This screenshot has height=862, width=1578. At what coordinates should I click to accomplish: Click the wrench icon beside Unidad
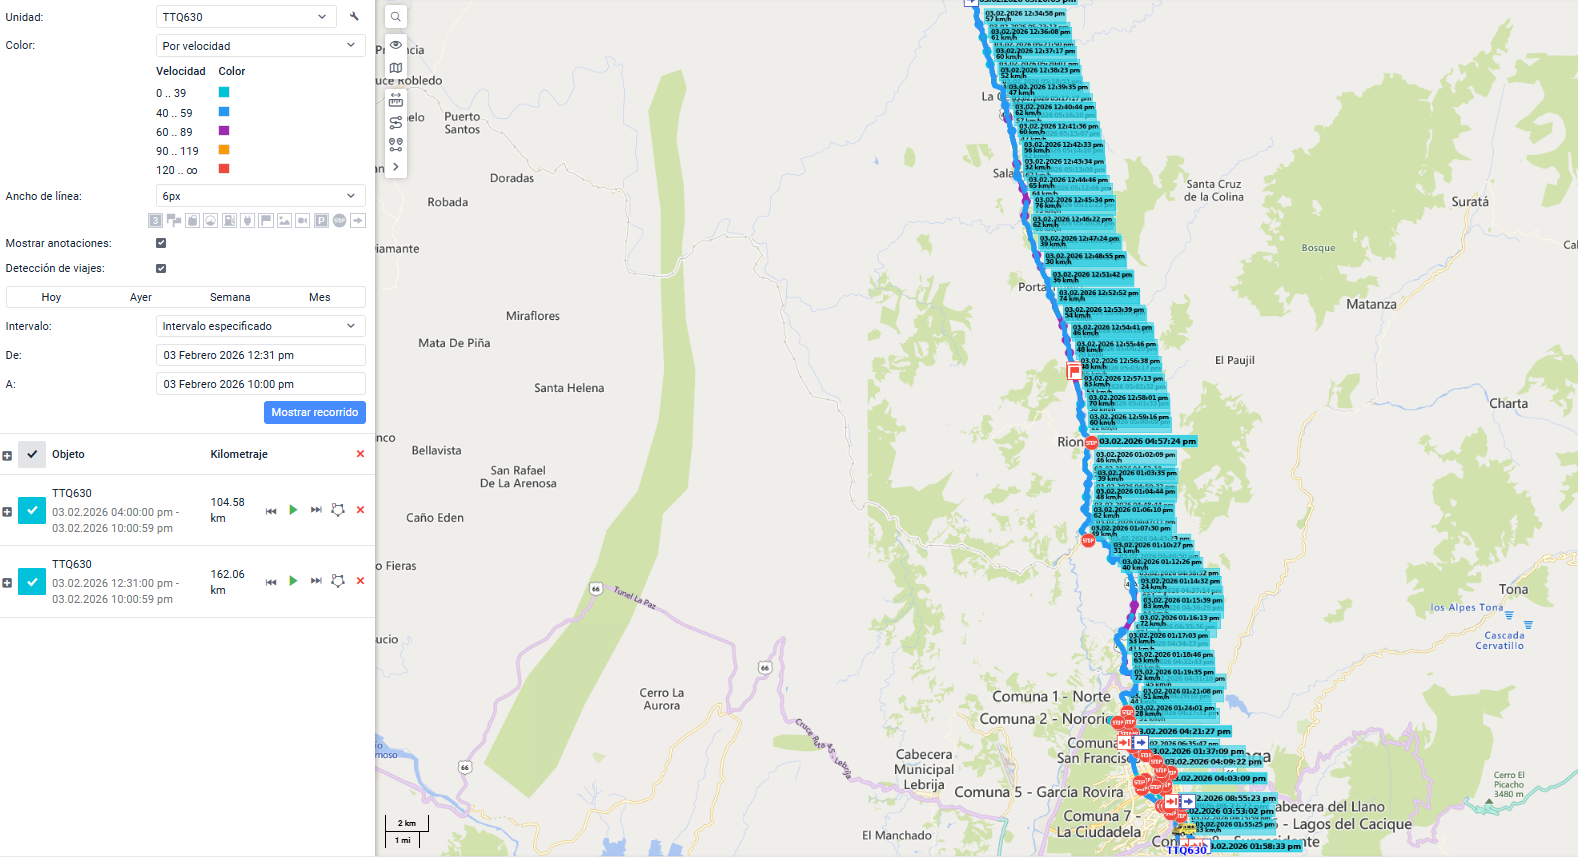pos(354,17)
